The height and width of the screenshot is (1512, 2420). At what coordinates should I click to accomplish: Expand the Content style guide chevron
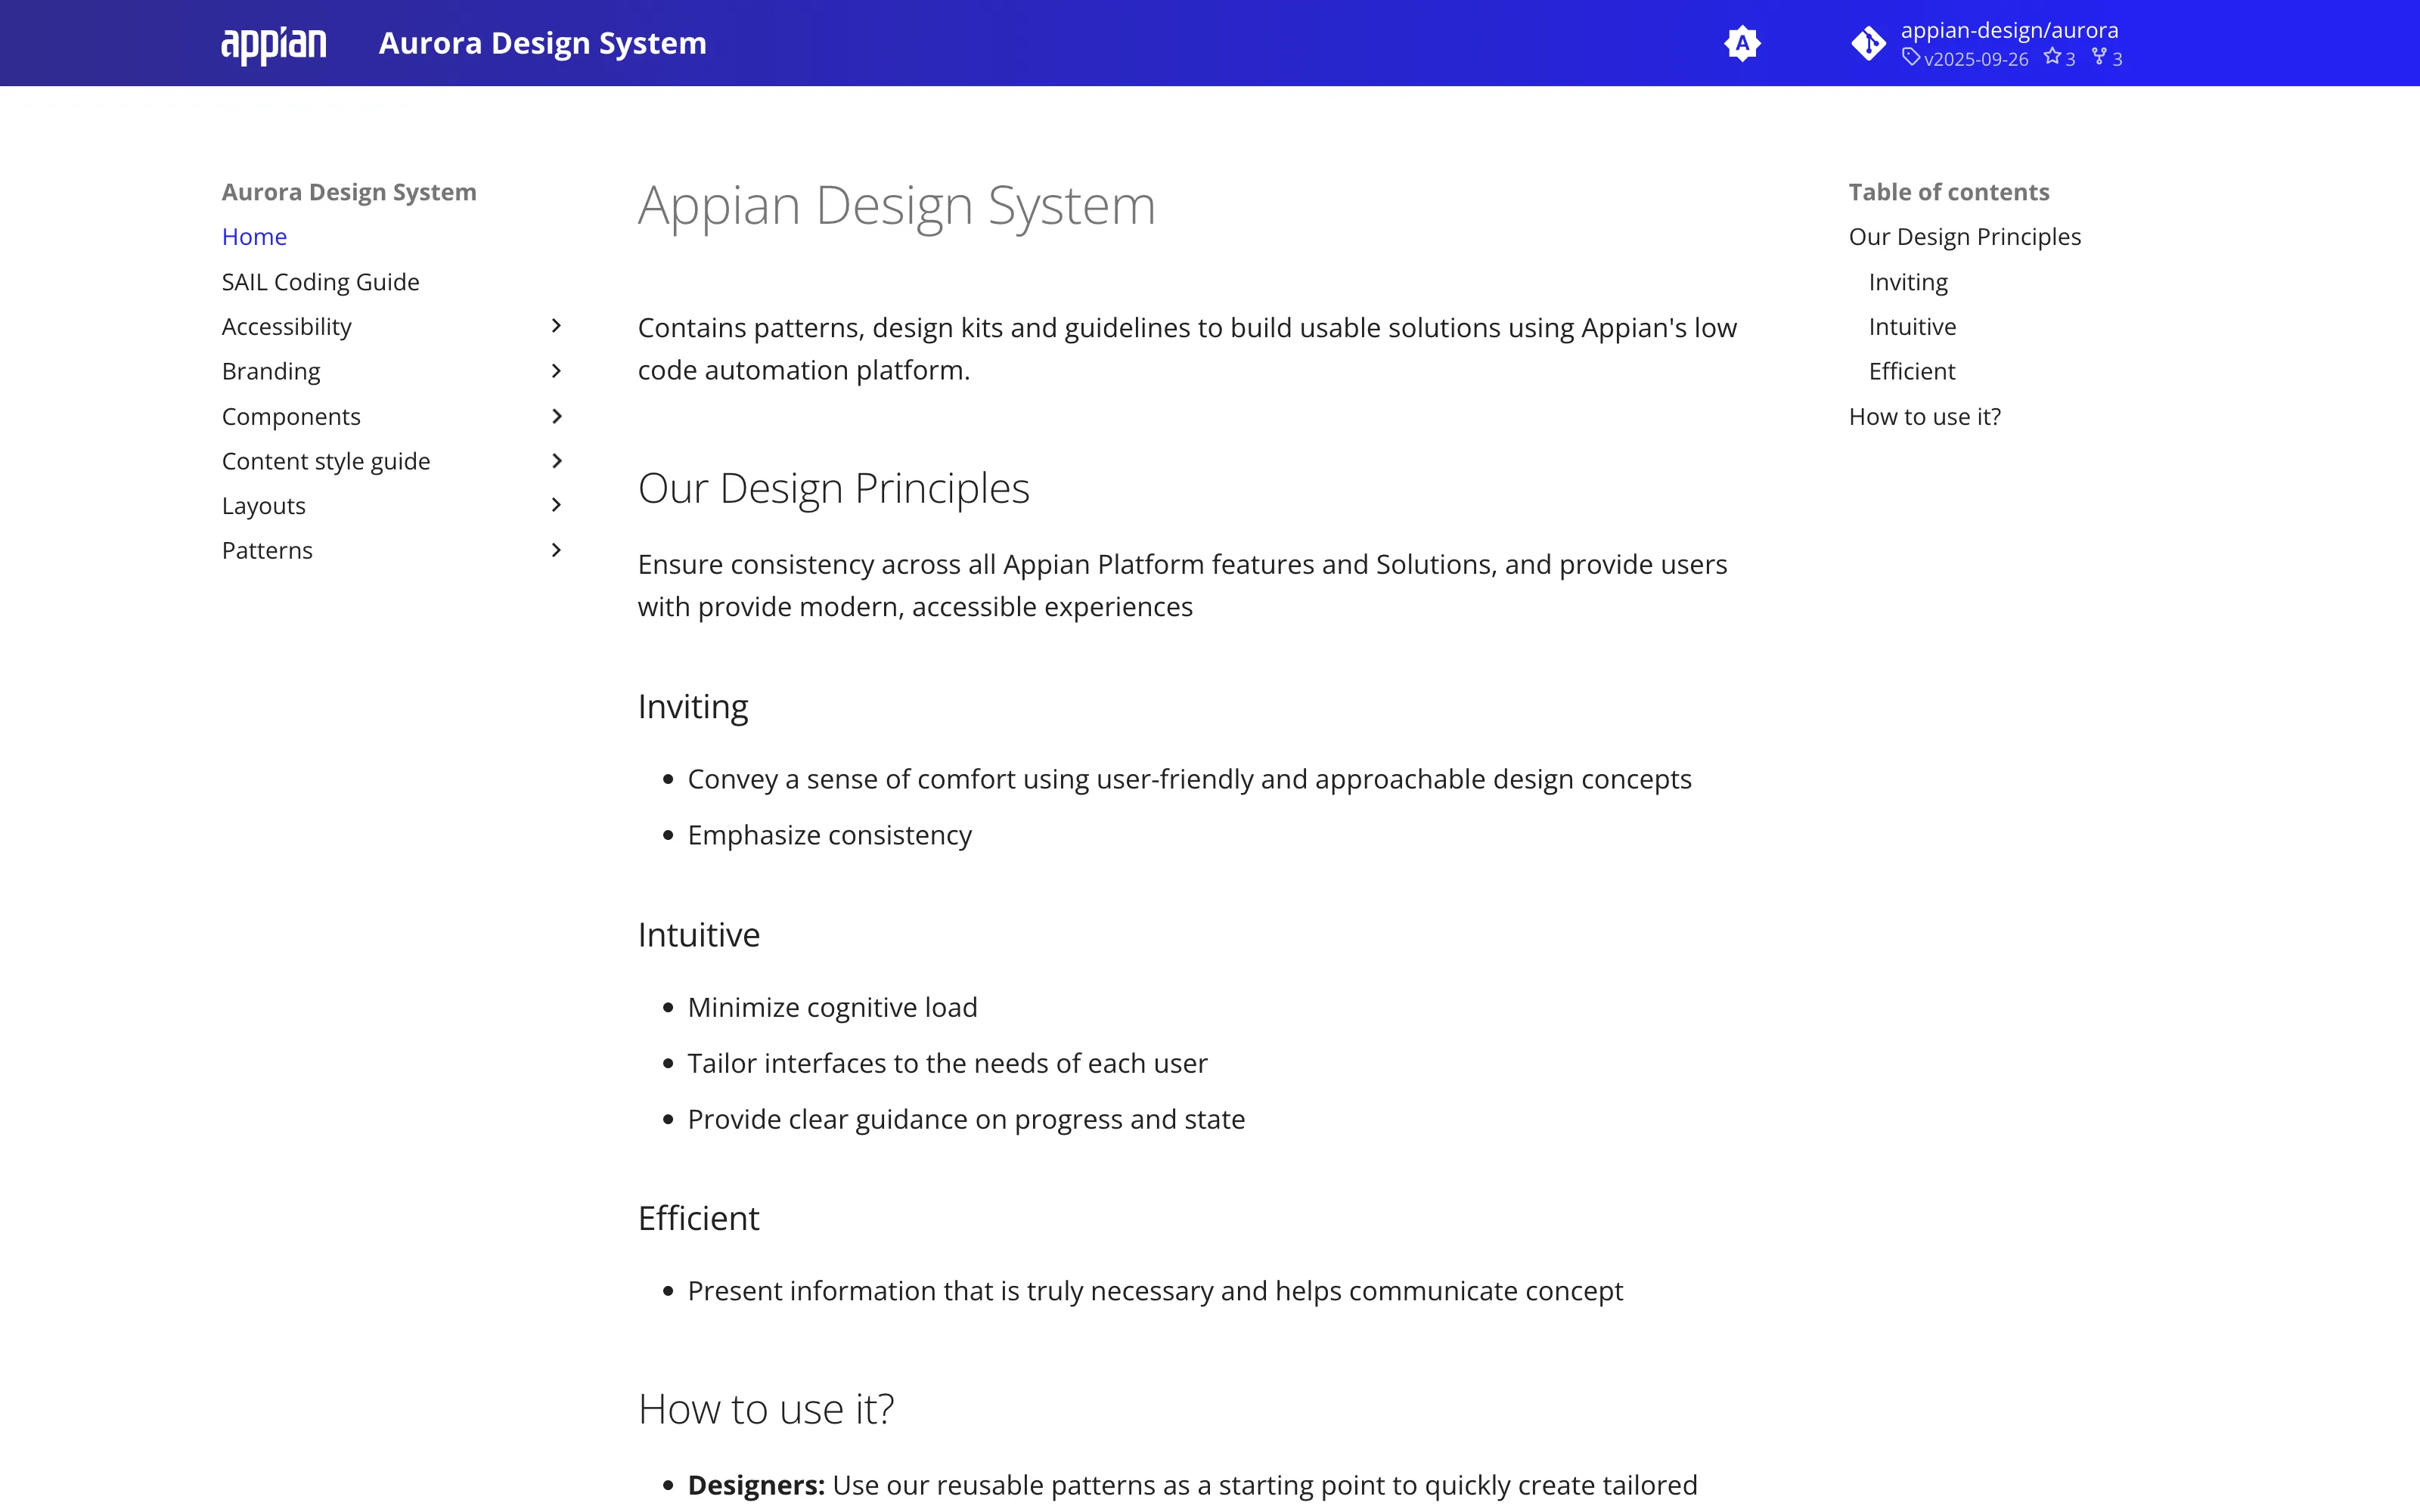(556, 460)
